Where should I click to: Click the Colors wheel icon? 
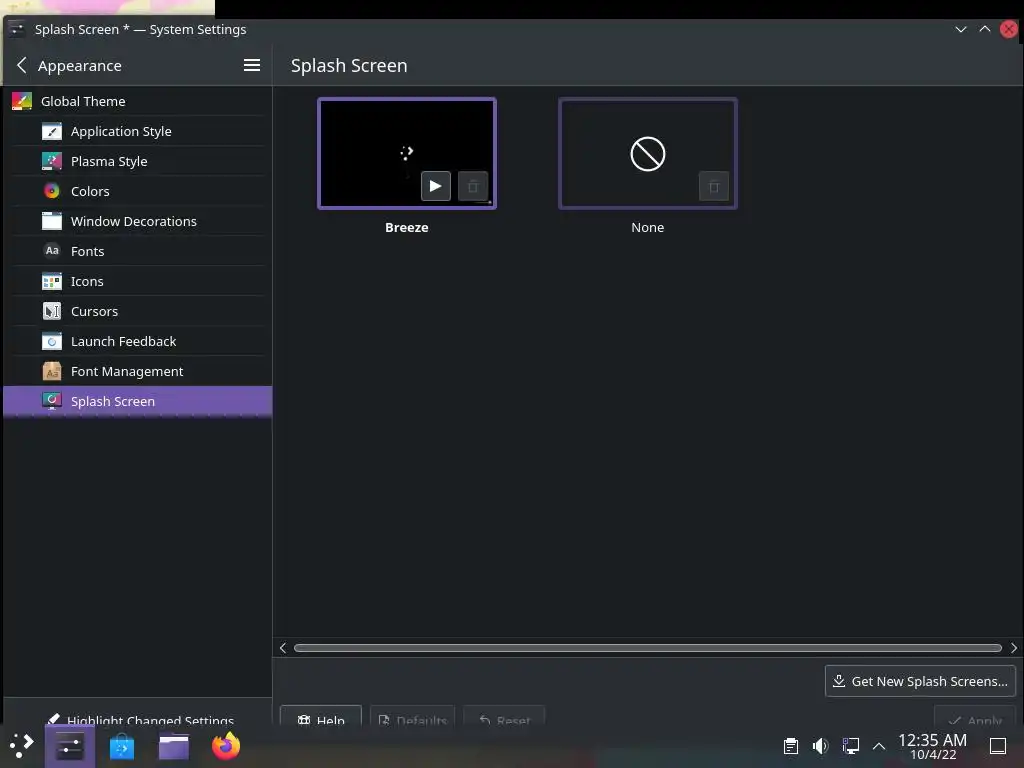pyautogui.click(x=52, y=191)
